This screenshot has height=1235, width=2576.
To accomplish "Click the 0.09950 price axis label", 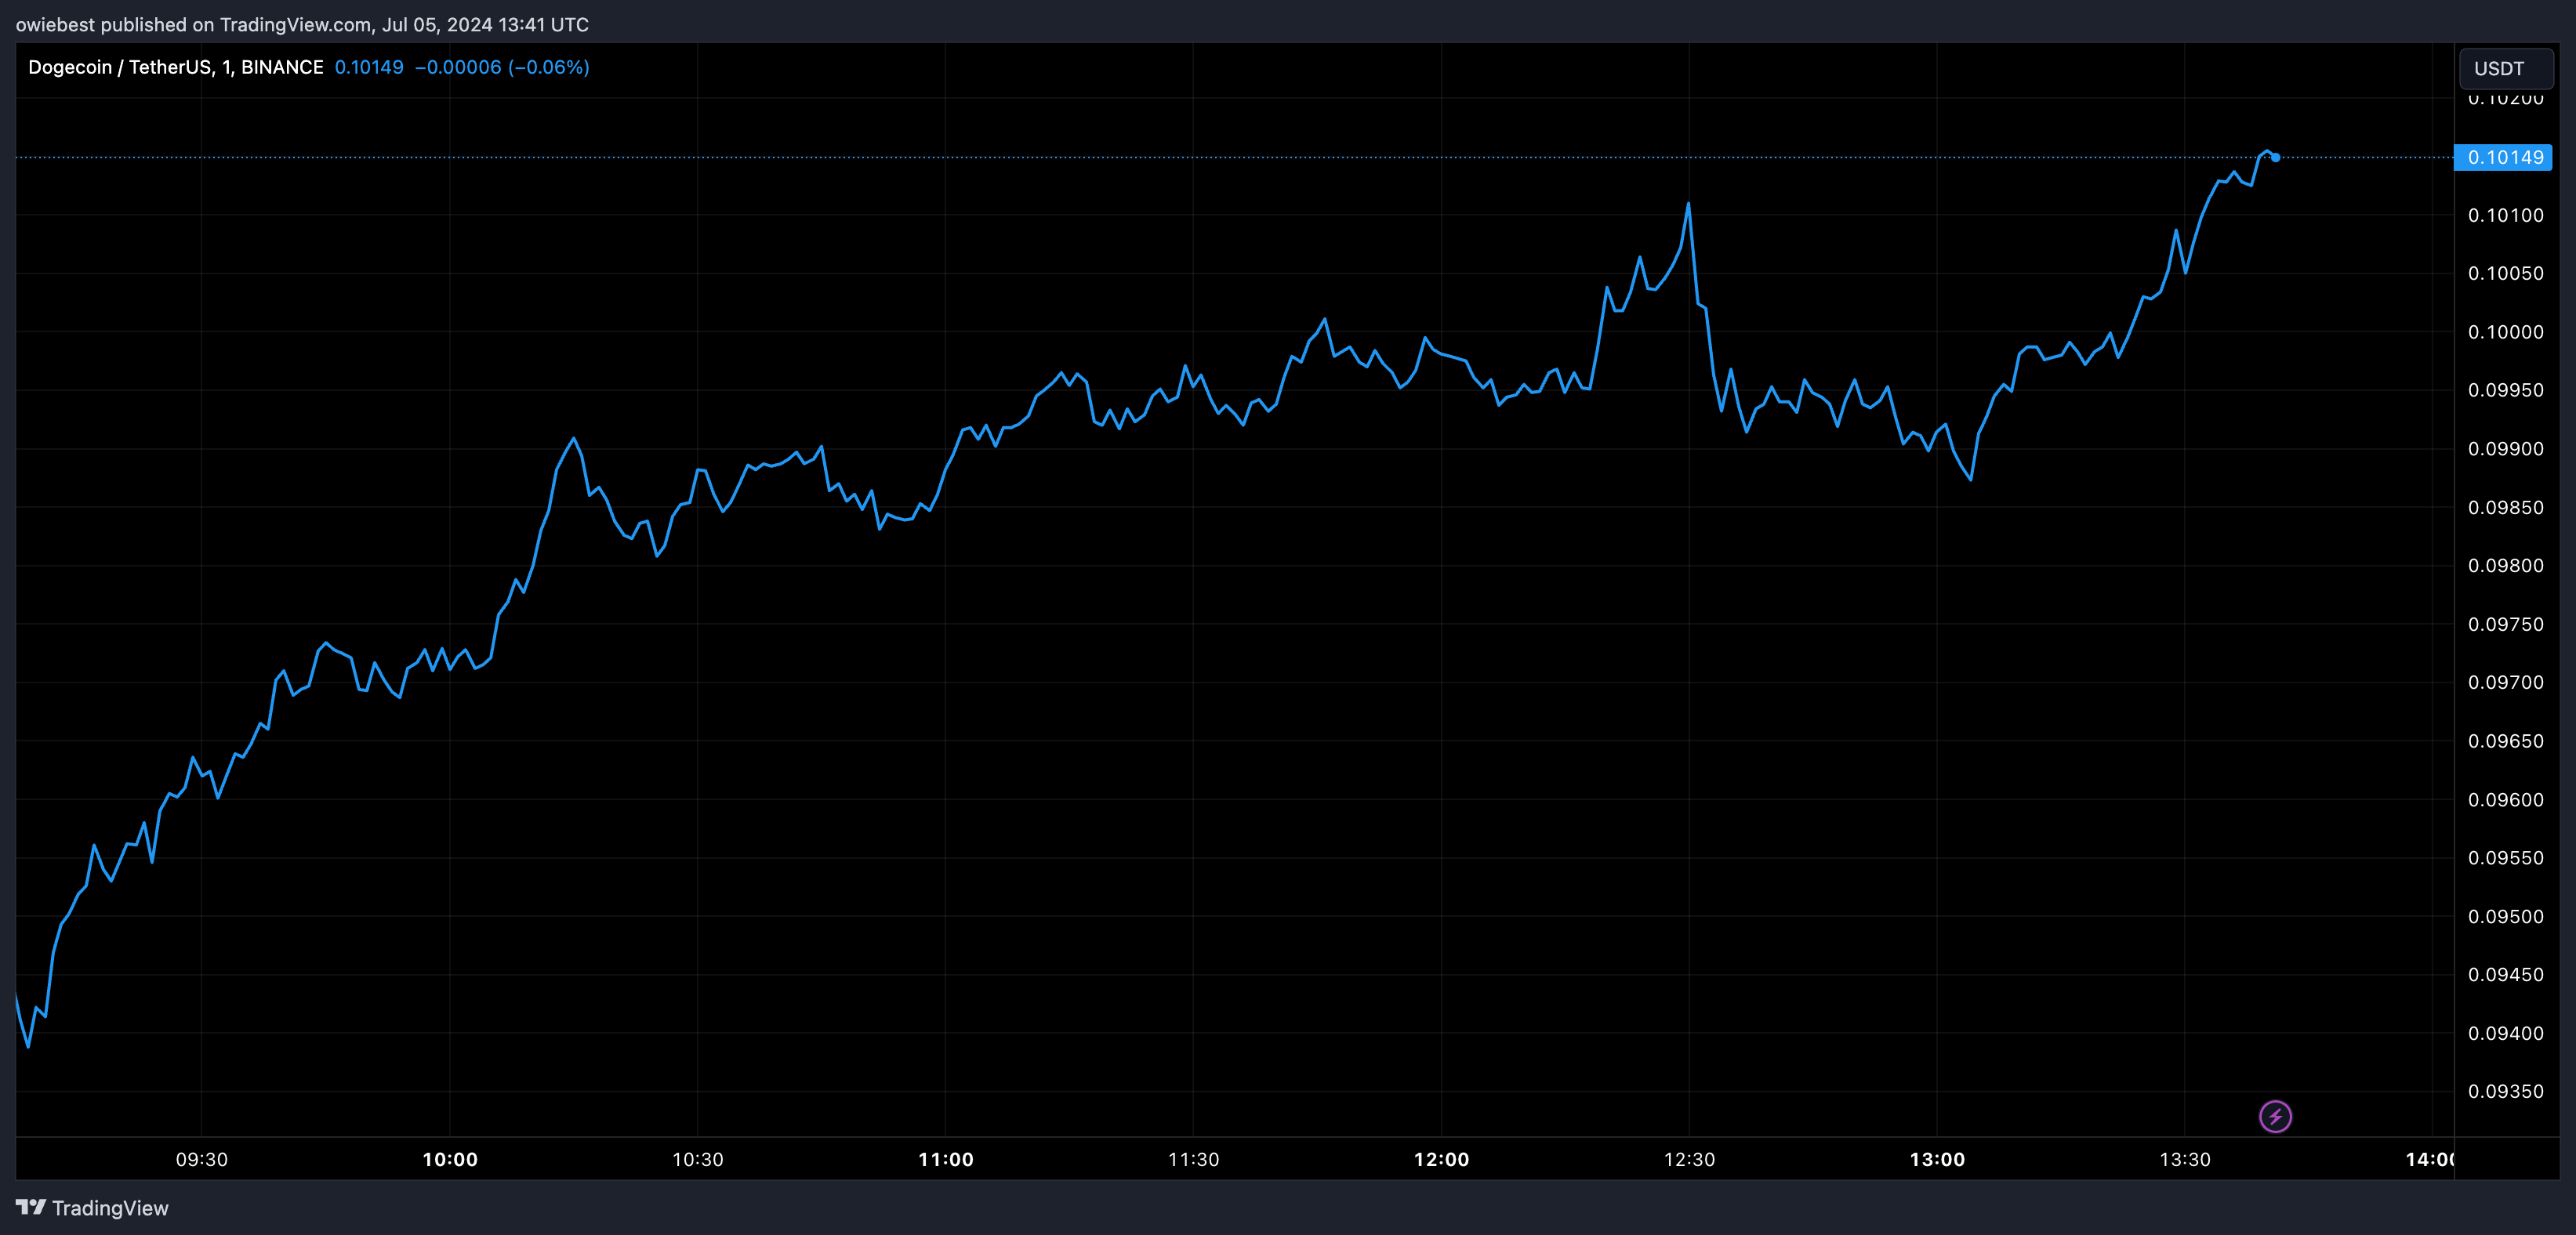I will (x=2505, y=390).
